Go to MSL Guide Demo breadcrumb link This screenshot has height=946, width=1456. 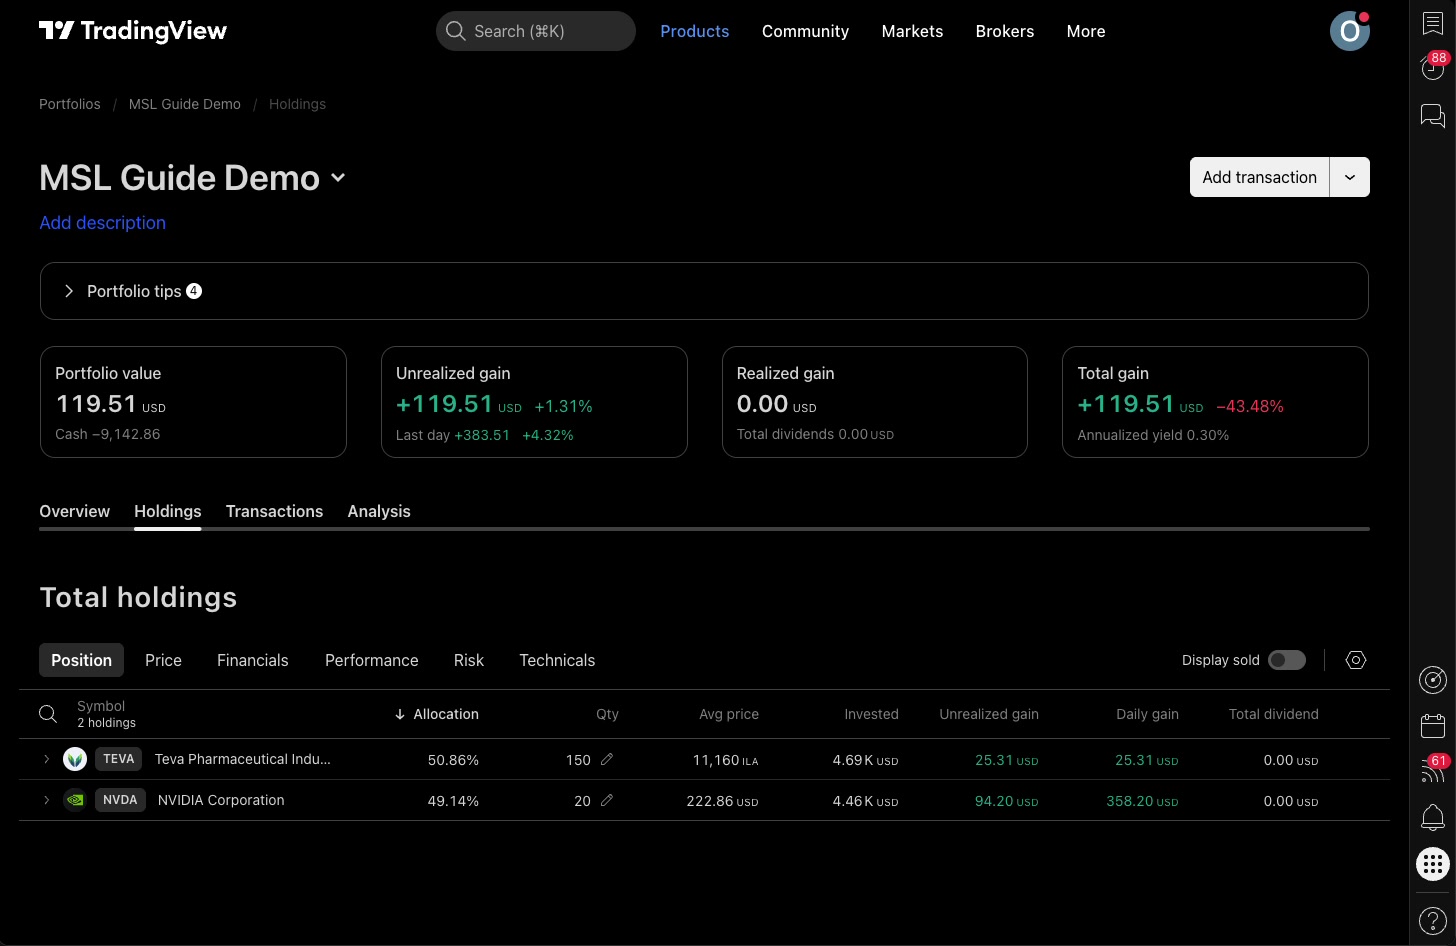pos(185,104)
